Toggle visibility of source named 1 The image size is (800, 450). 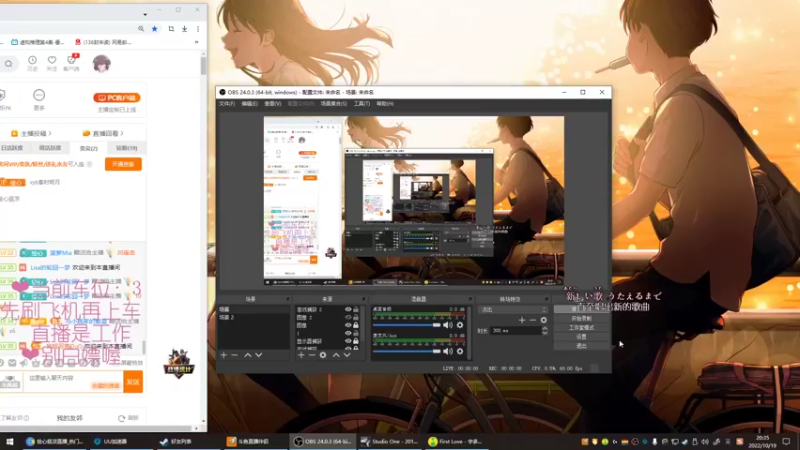coord(348,333)
